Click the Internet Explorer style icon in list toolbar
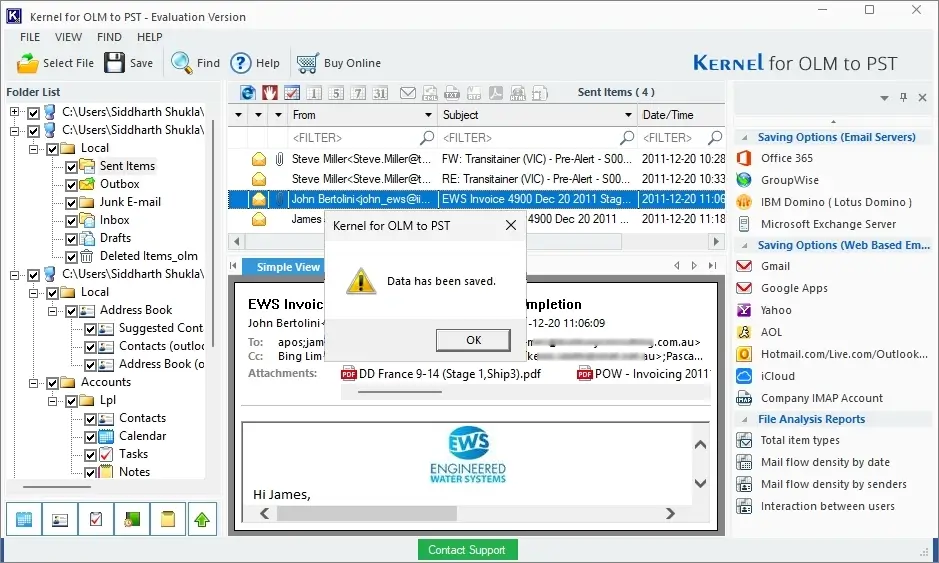 tap(248, 93)
